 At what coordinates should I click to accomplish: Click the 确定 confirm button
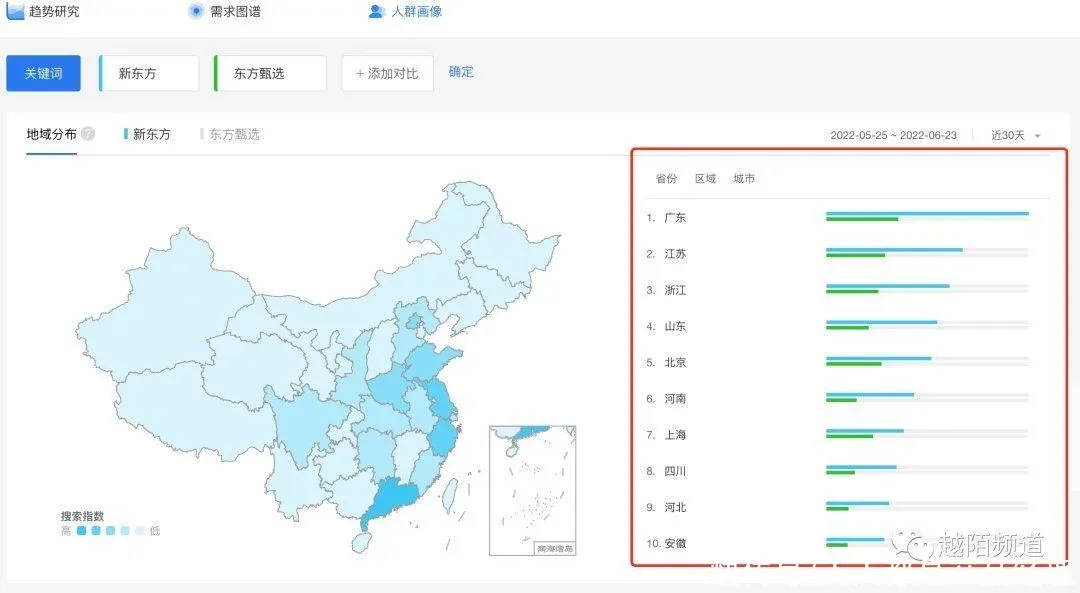pyautogui.click(x=461, y=72)
